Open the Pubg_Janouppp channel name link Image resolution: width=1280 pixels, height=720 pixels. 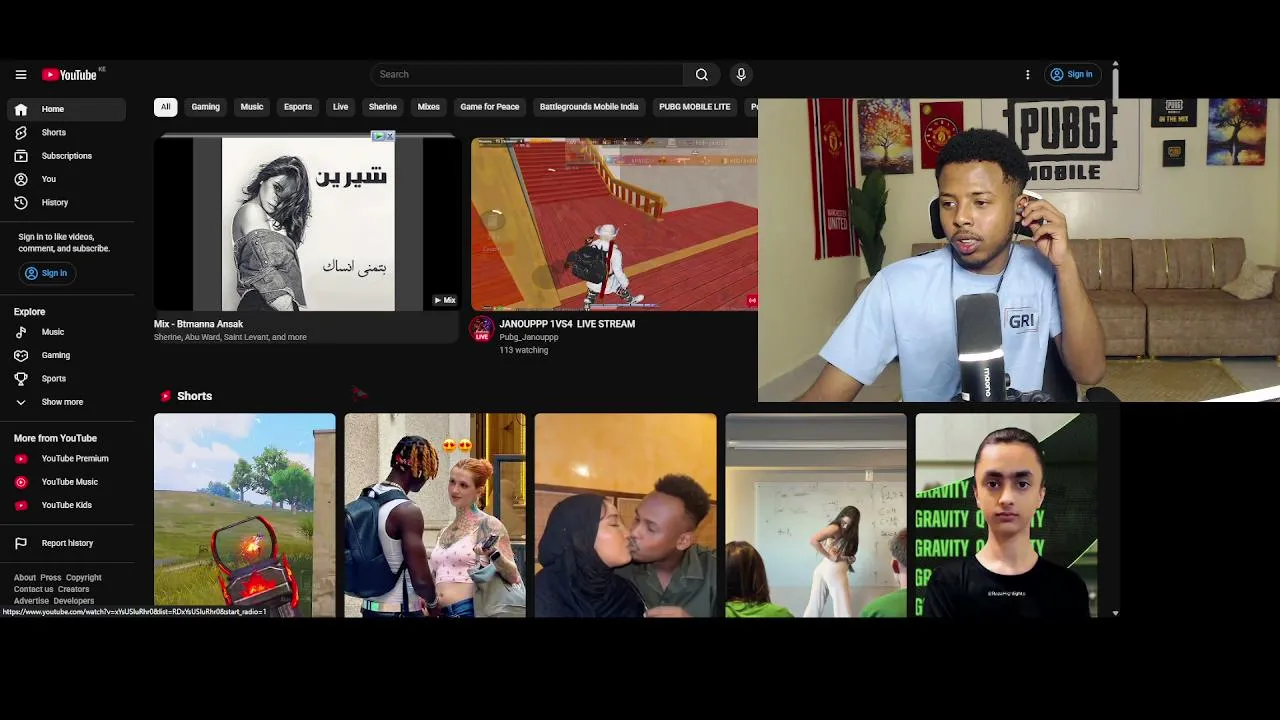tap(529, 337)
